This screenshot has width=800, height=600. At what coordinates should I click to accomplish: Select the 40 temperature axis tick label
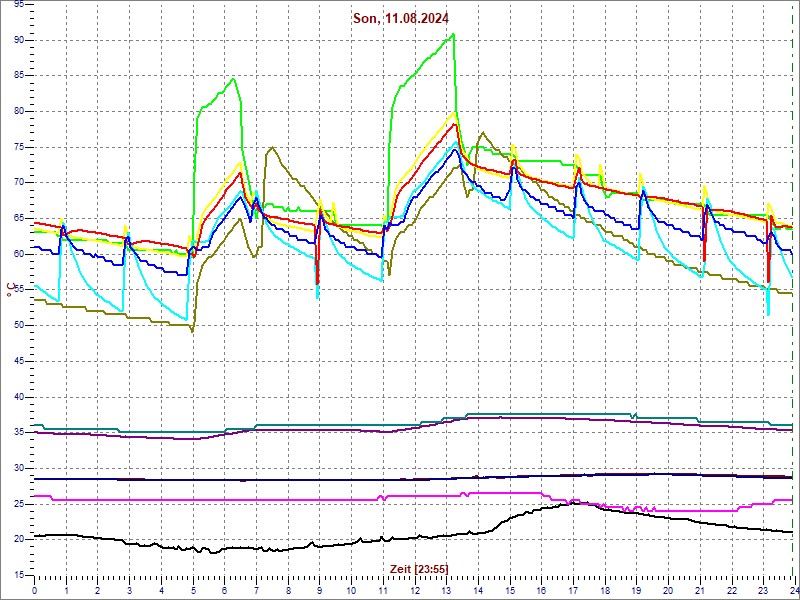tap(18, 397)
